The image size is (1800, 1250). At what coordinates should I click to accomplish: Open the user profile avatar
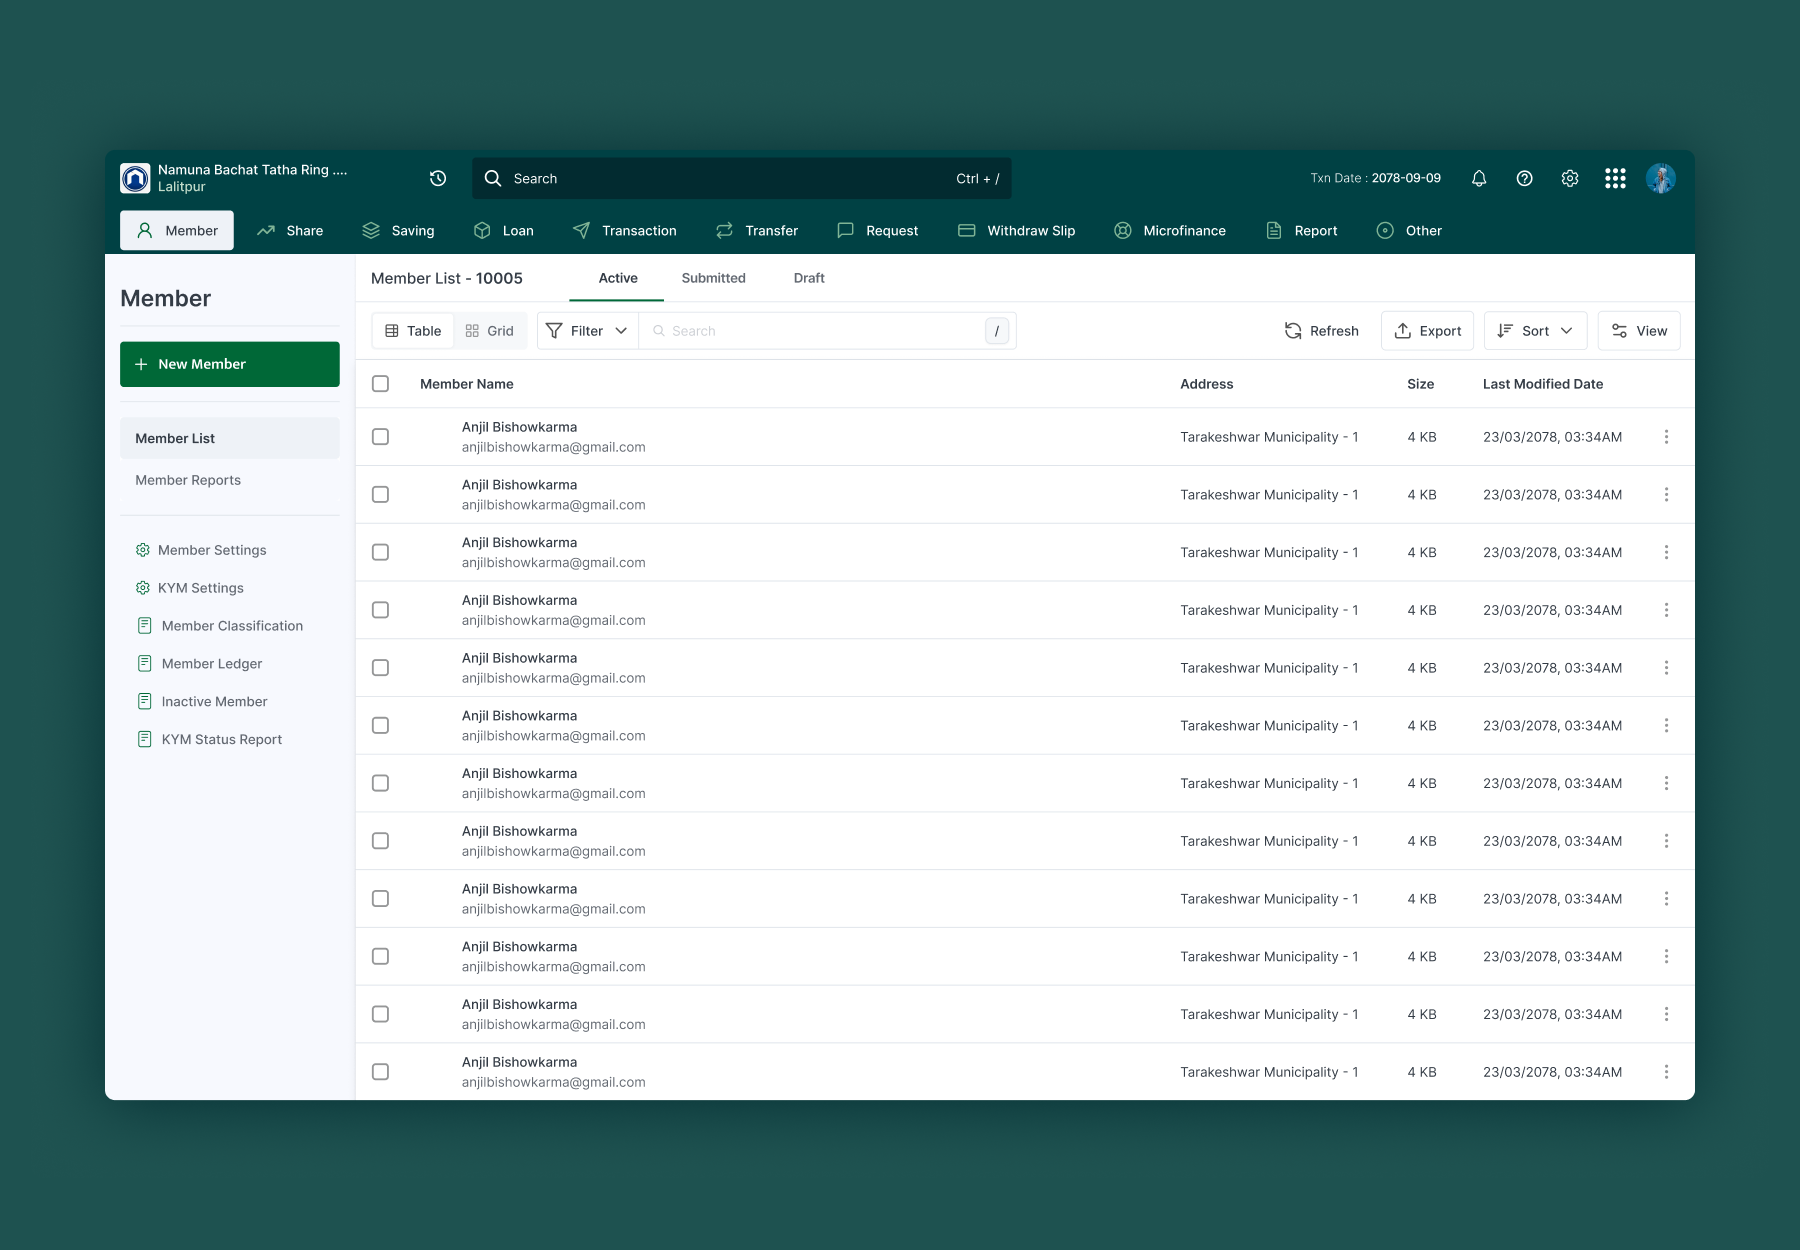point(1661,178)
